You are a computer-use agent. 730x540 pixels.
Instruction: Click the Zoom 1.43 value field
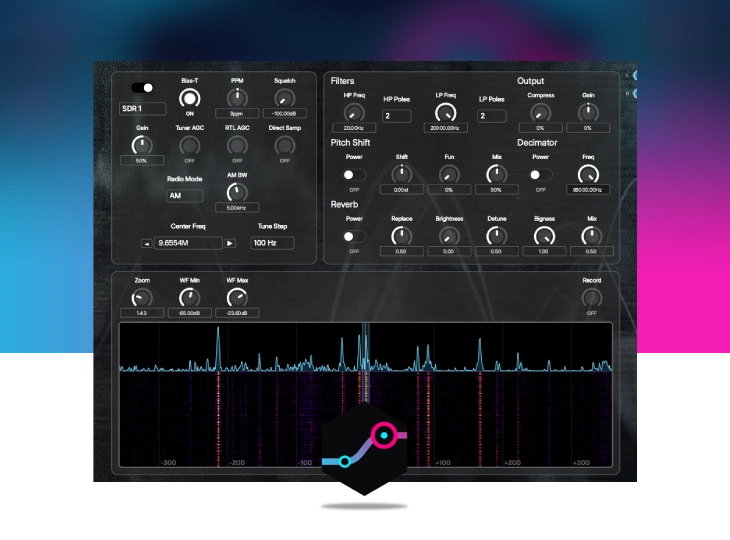[x=142, y=313]
